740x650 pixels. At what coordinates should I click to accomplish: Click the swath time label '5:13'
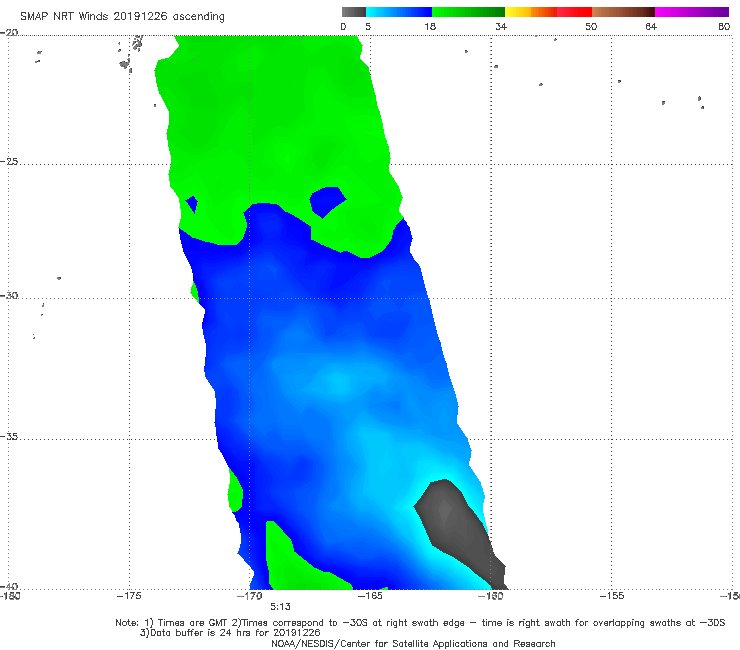pyautogui.click(x=280, y=607)
